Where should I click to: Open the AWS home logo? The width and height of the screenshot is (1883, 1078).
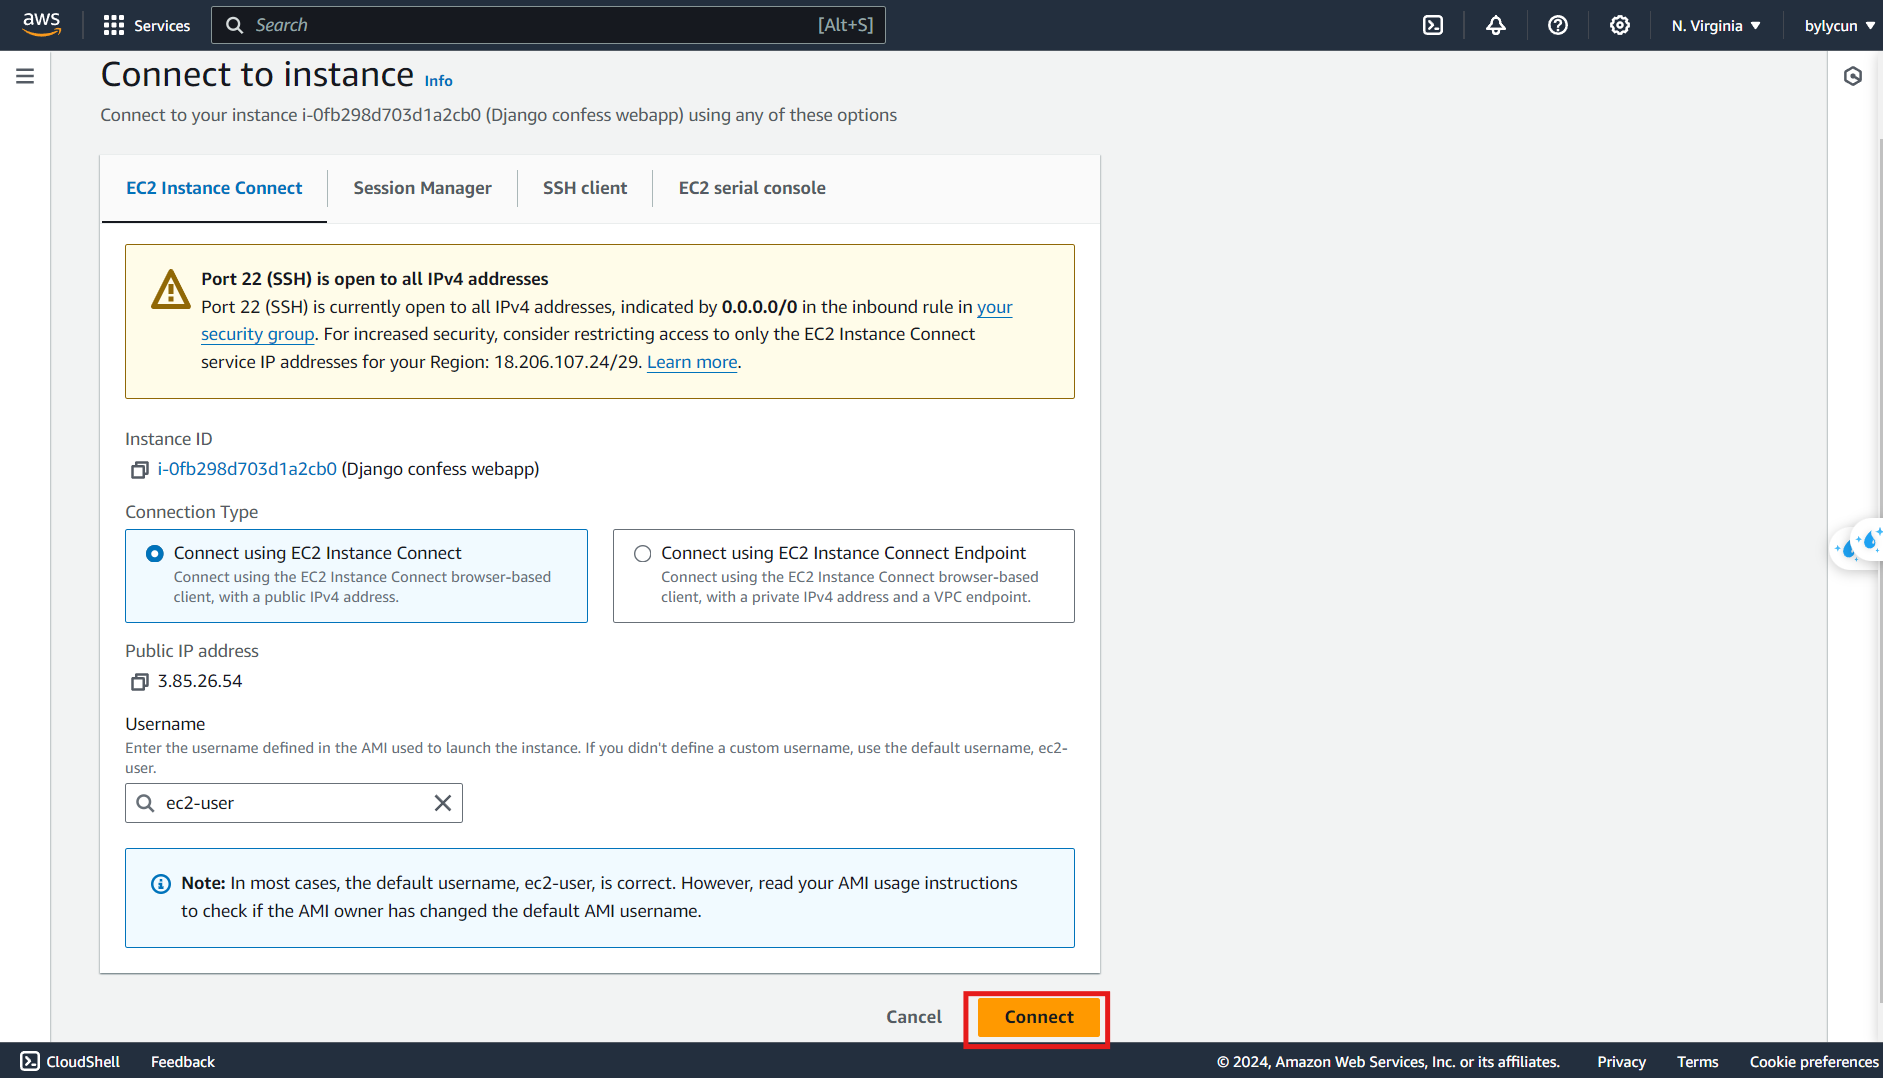[x=41, y=24]
